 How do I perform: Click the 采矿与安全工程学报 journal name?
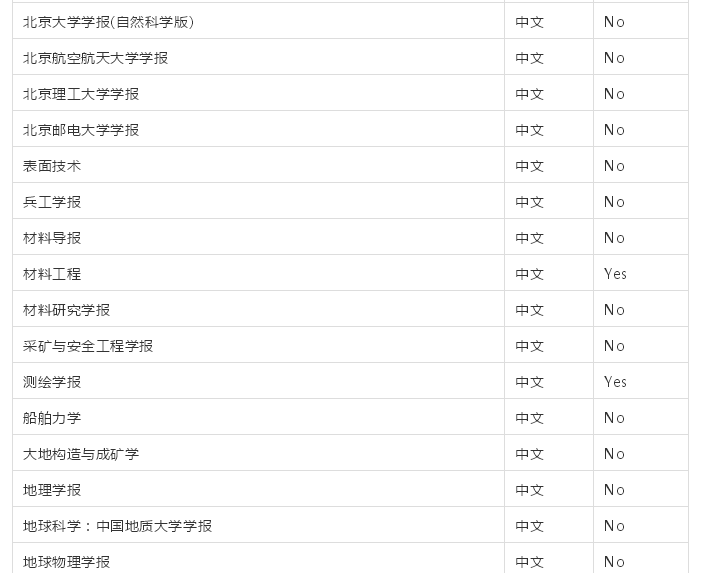(x=88, y=346)
